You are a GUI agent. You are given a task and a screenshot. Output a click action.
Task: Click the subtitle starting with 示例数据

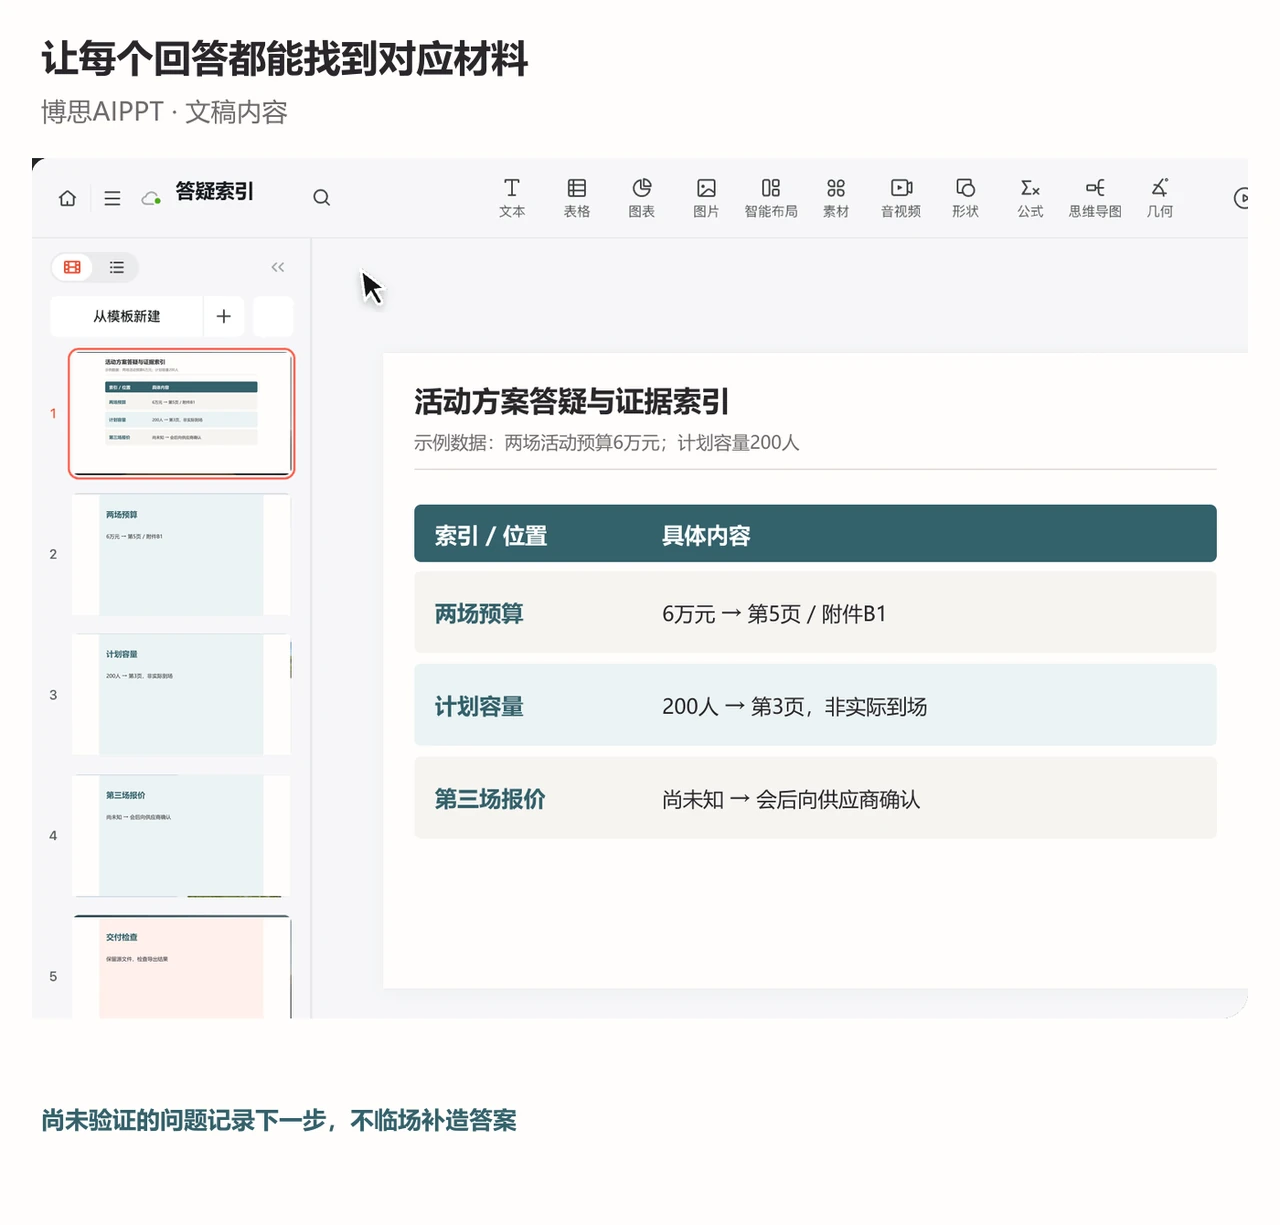[x=607, y=443]
